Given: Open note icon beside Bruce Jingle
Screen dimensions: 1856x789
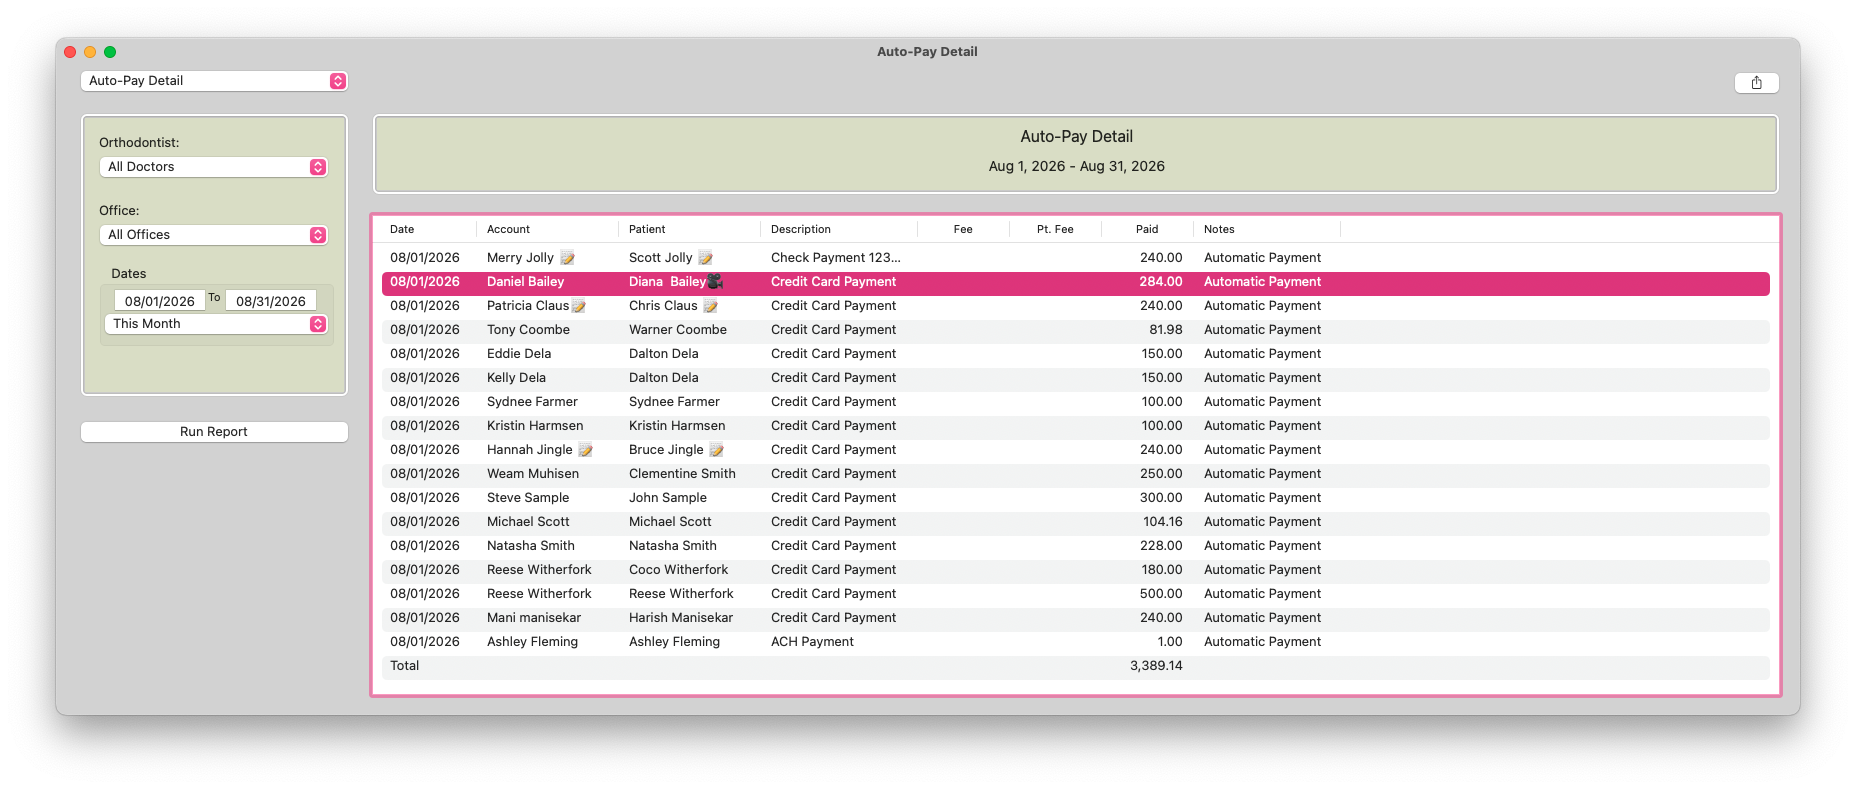Looking at the screenshot, I should (716, 450).
